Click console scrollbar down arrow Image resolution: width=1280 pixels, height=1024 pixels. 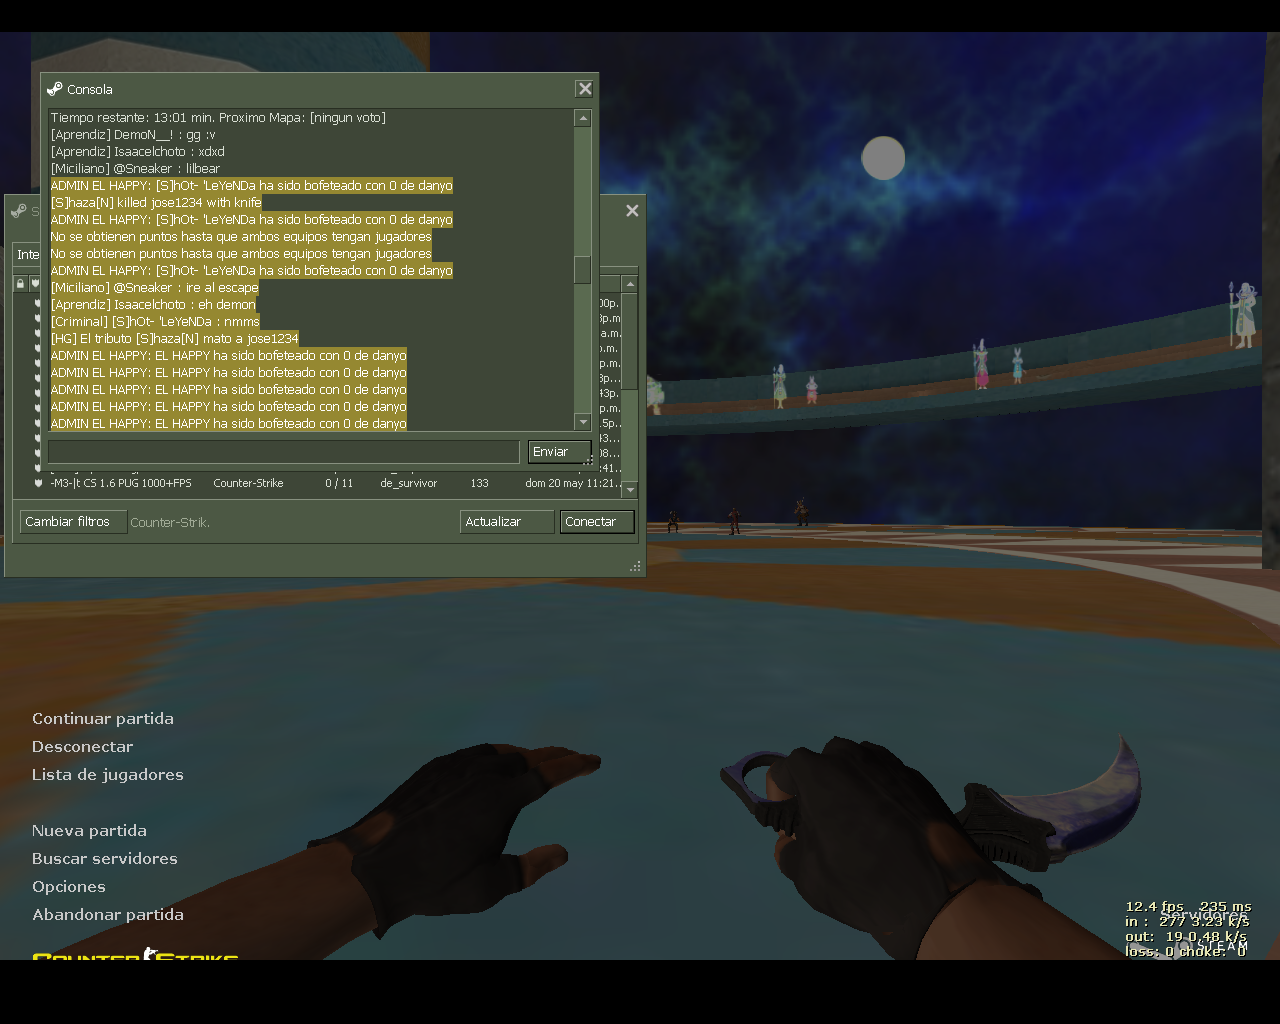point(582,422)
